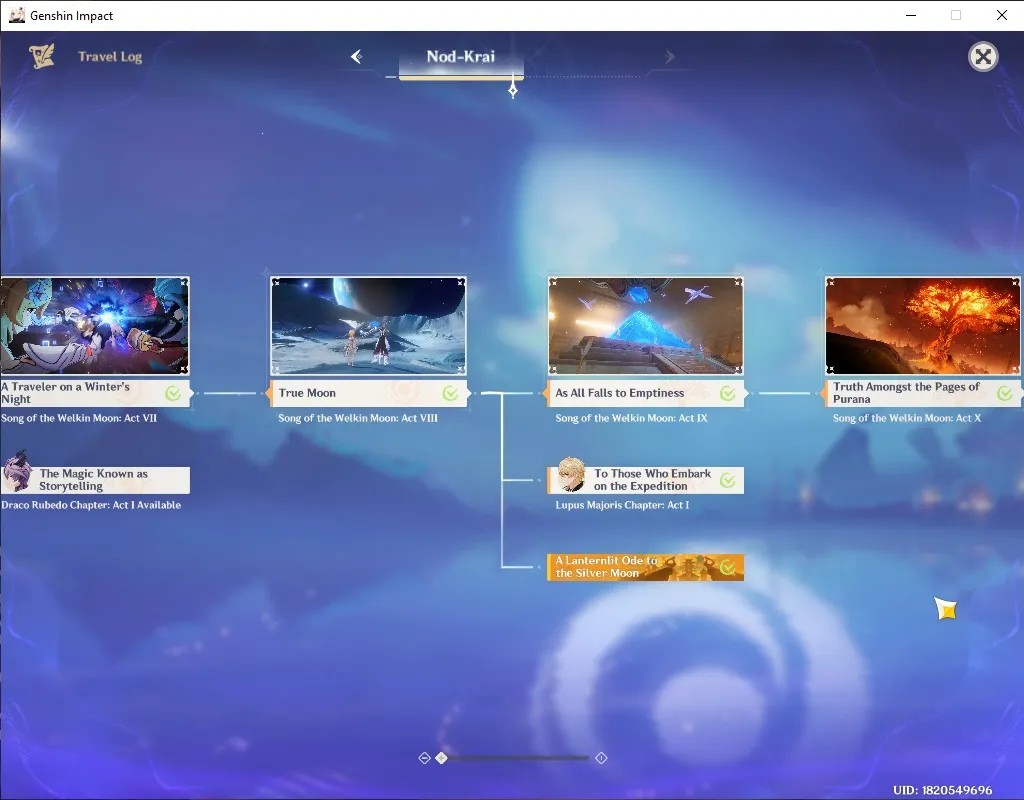This screenshot has width=1024, height=800.
Task: Click portrait on To Those Who Embark quest
Action: [571, 475]
